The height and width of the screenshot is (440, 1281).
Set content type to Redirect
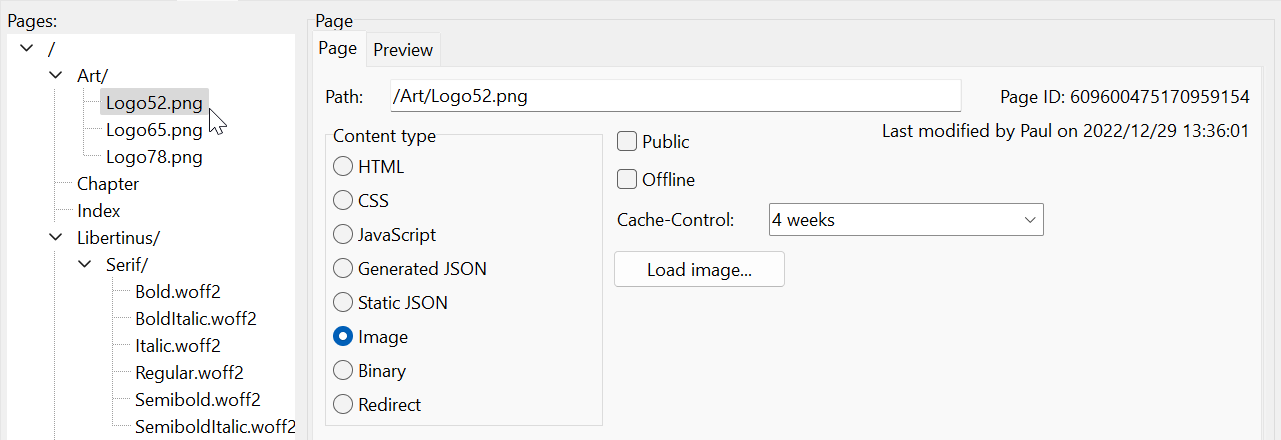[343, 405]
